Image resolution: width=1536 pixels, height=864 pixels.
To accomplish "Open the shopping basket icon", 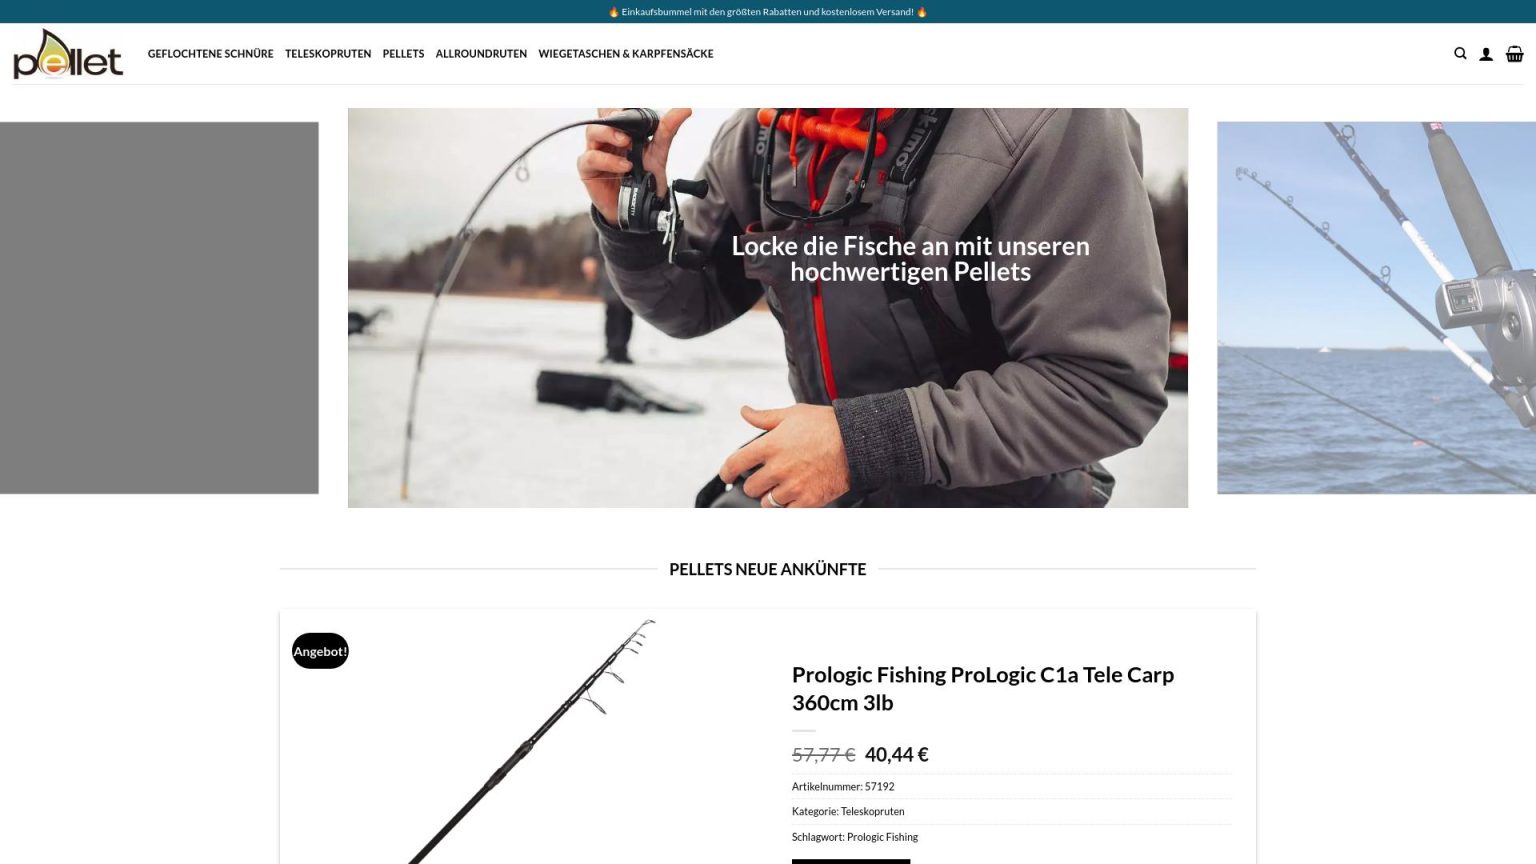I will 1515,54.
